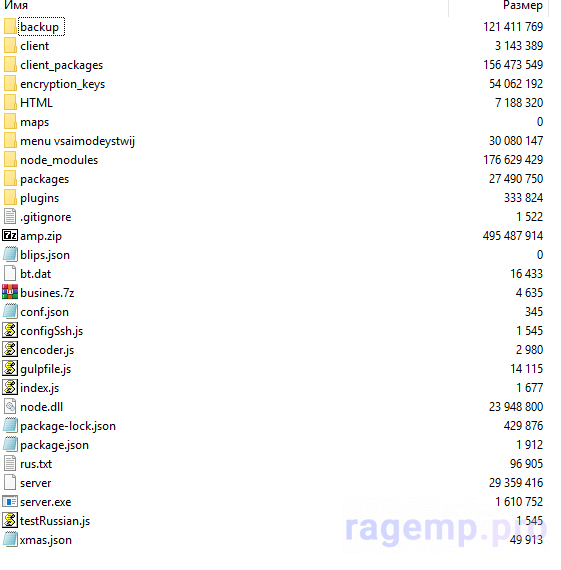Sort by the Имя column header

click(x=16, y=5)
